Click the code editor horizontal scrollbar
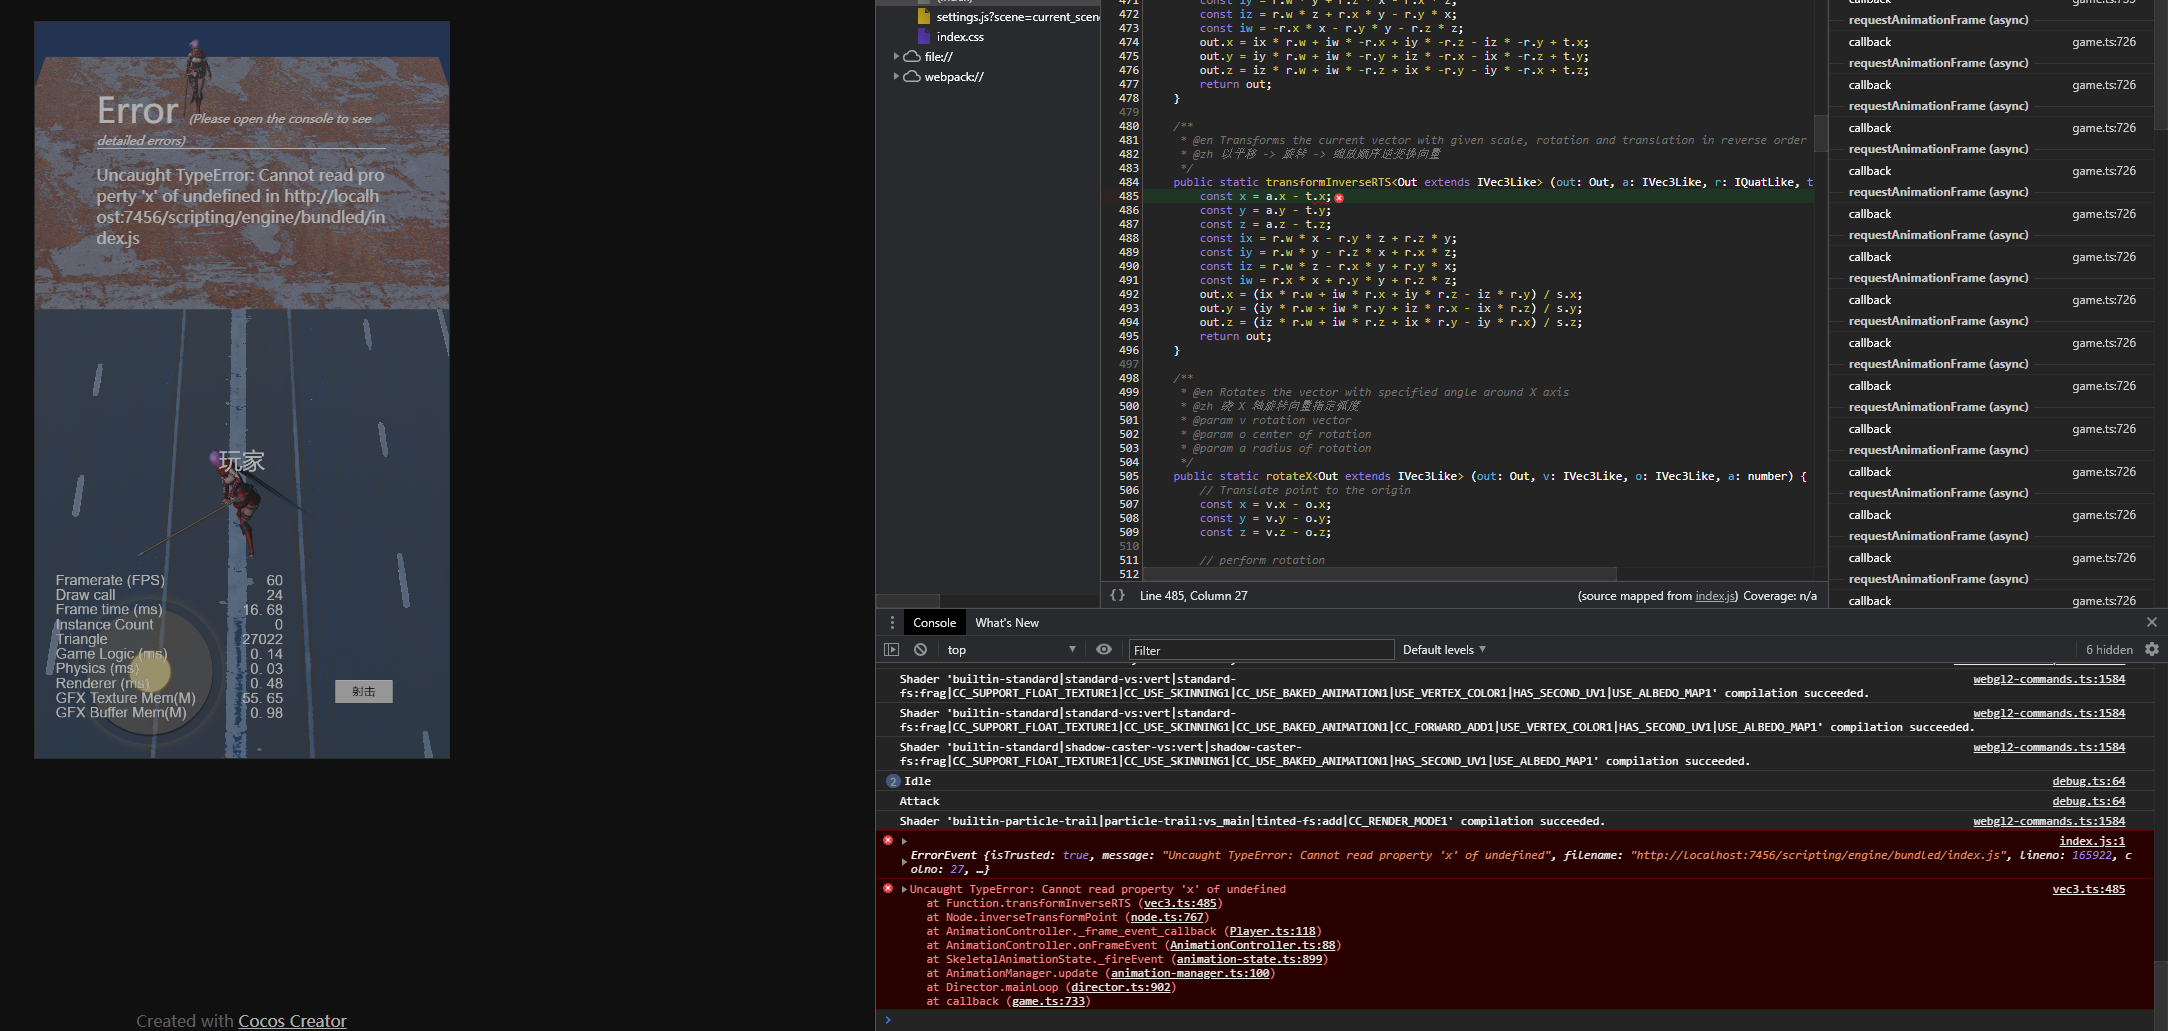The image size is (2168, 1031). click(1379, 574)
